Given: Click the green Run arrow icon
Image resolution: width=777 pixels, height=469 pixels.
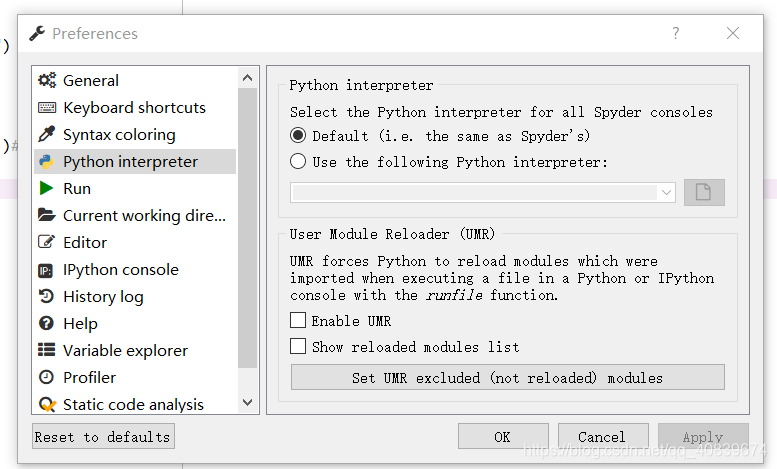Looking at the screenshot, I should 46,189.
